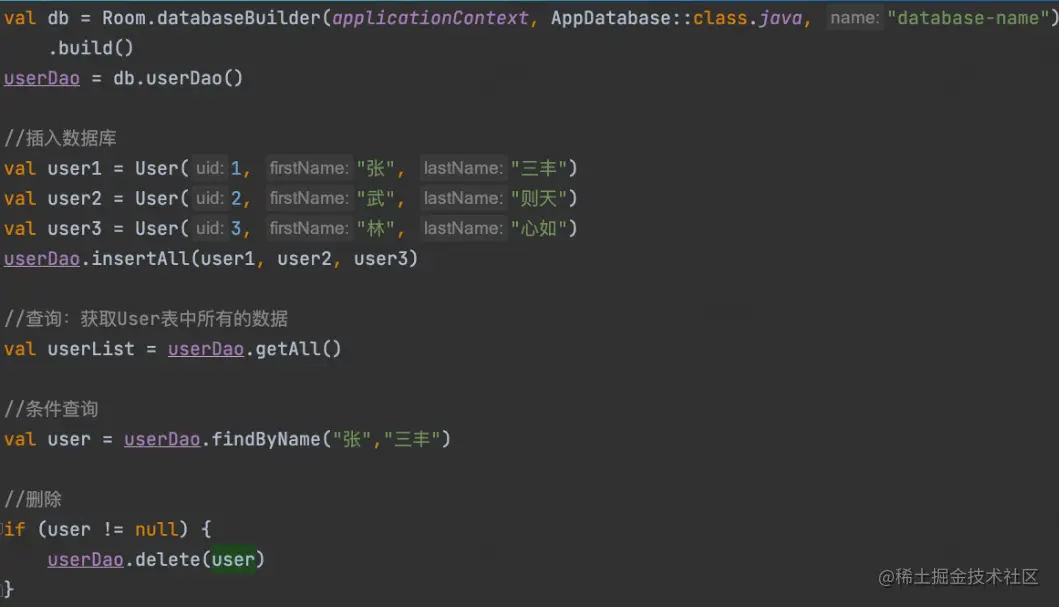Click the .build() call
Image resolution: width=1059 pixels, height=607 pixels.
[x=91, y=48]
